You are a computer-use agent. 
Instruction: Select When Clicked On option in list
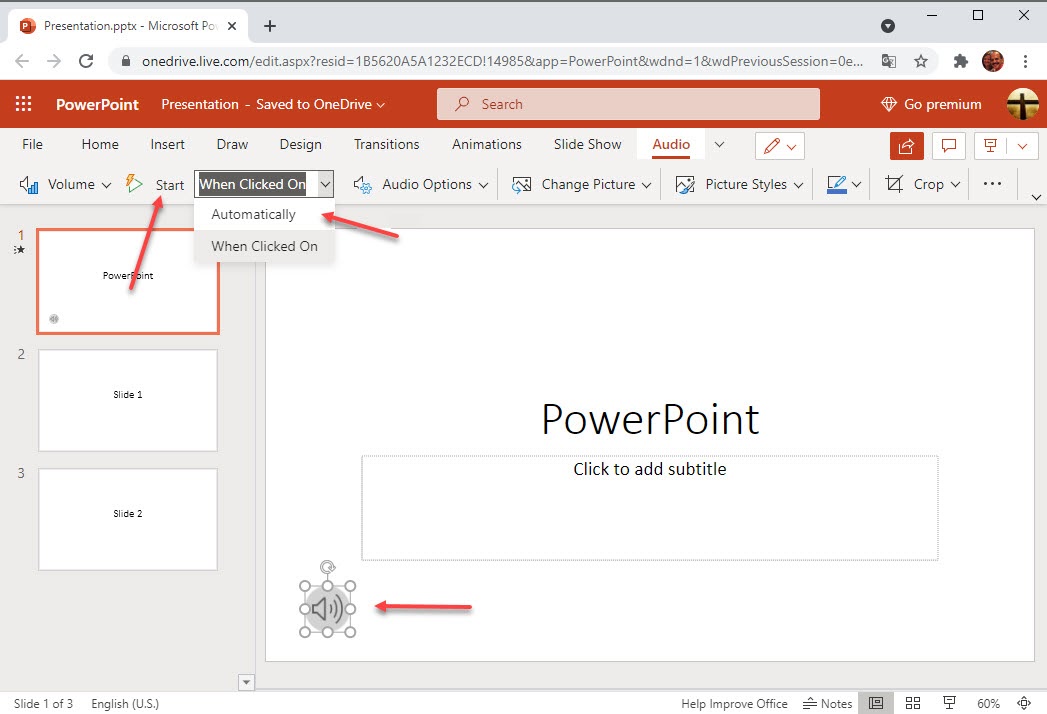264,246
